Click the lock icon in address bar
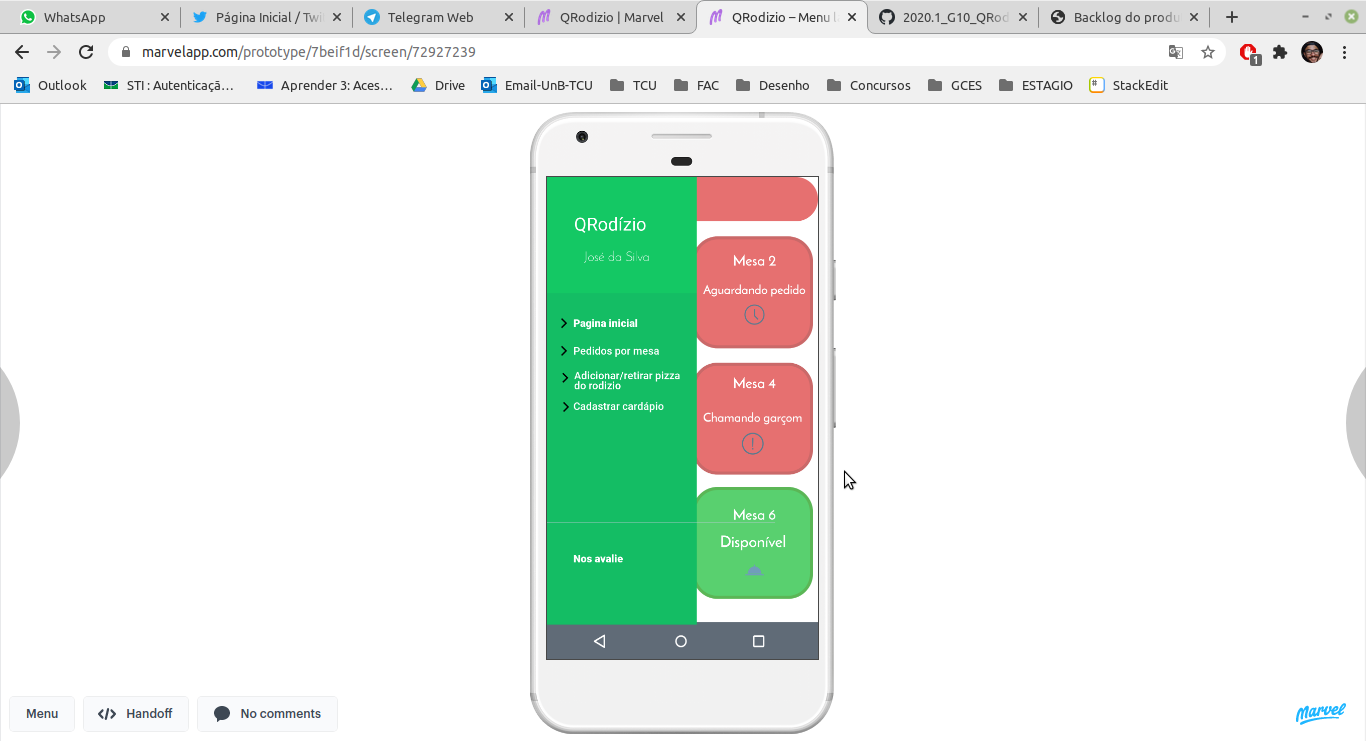1366x741 pixels. [x=126, y=52]
